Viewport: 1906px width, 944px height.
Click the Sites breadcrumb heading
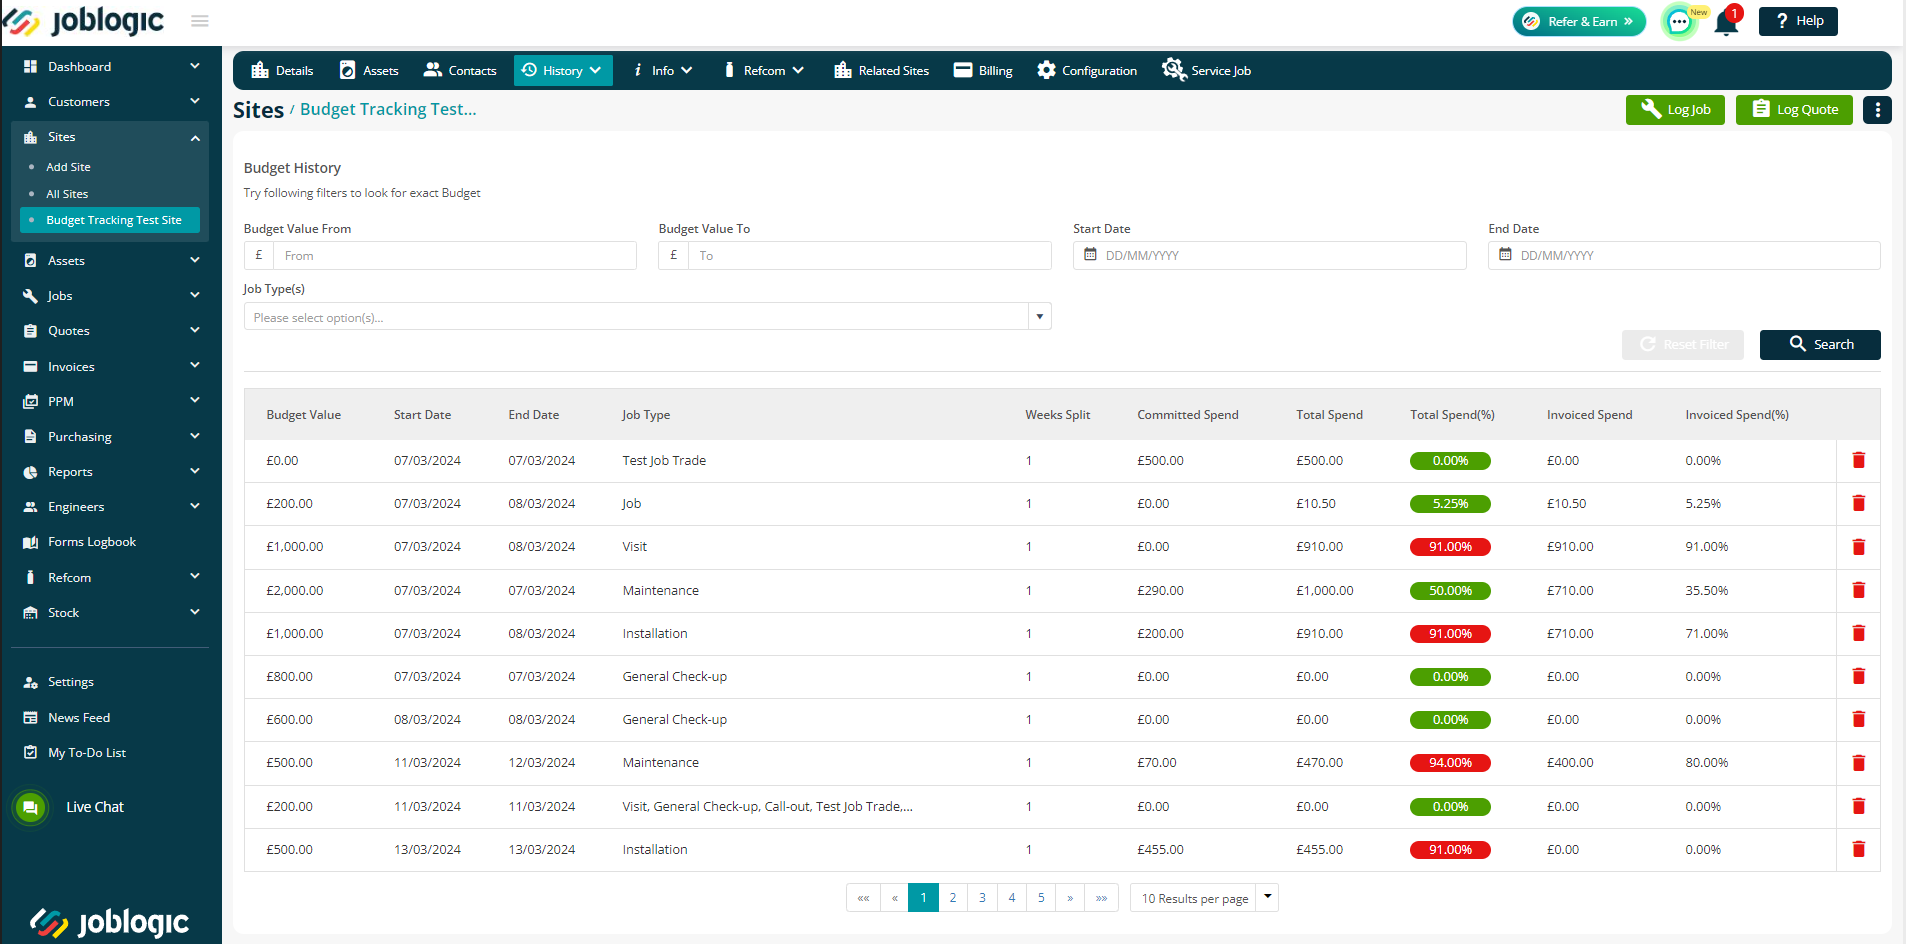tap(258, 110)
